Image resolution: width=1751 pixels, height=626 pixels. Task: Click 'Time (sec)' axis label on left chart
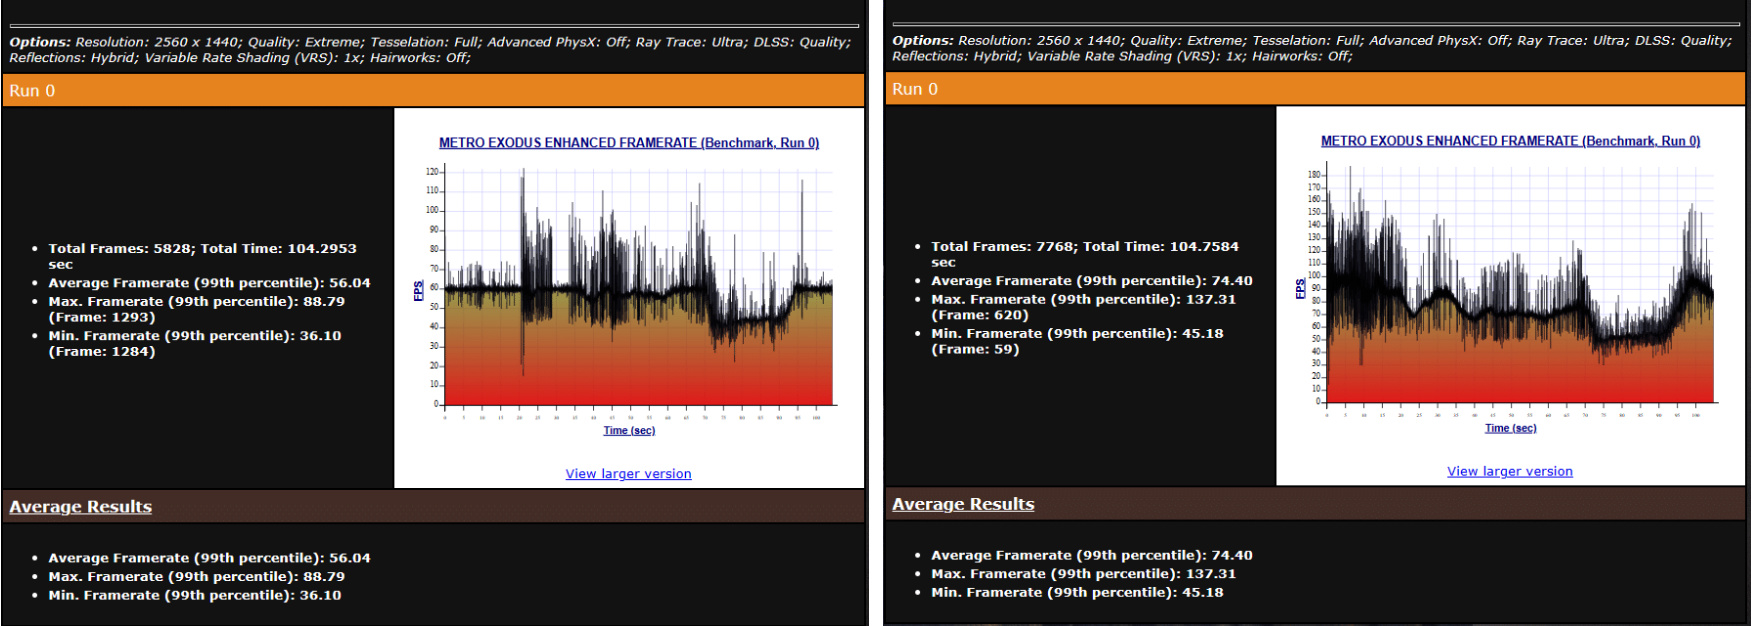(x=629, y=431)
